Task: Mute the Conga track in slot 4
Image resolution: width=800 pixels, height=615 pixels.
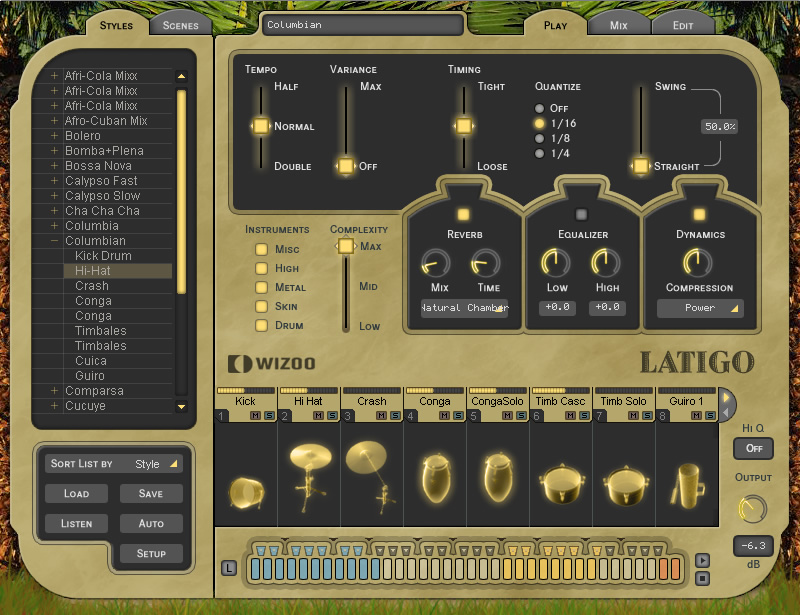Action: 444,415
